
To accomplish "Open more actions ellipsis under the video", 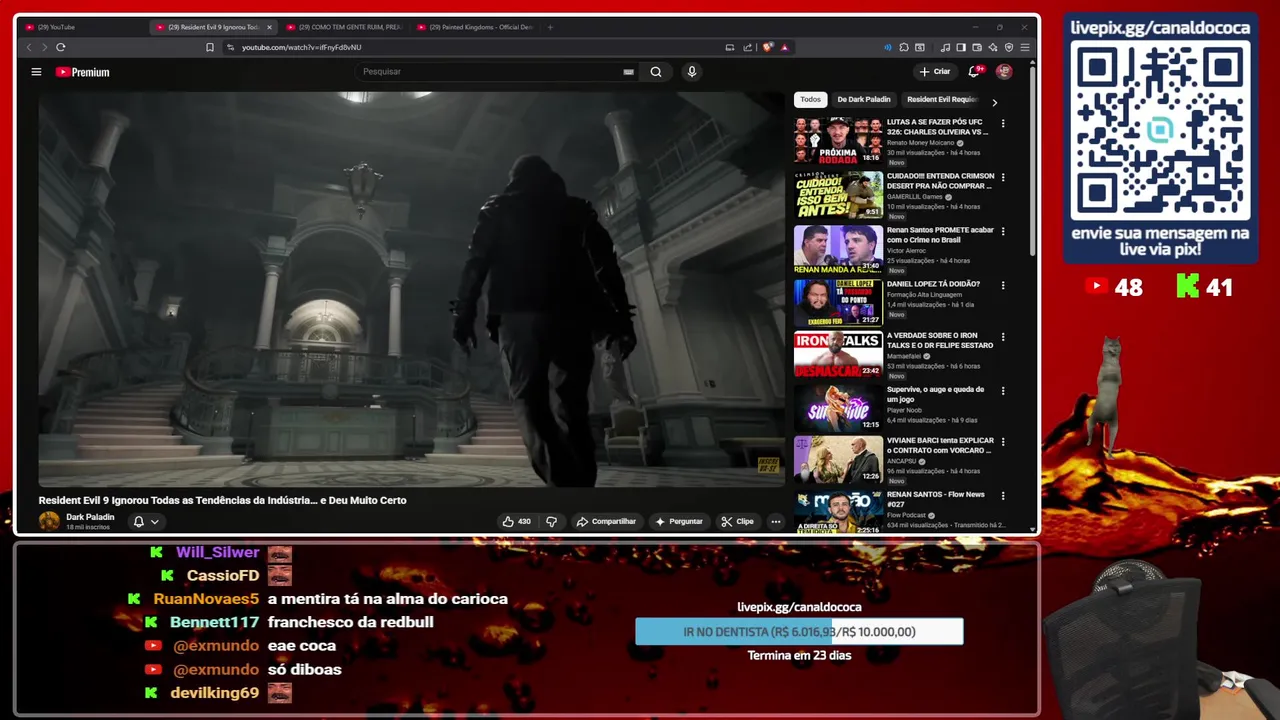I will [775, 521].
